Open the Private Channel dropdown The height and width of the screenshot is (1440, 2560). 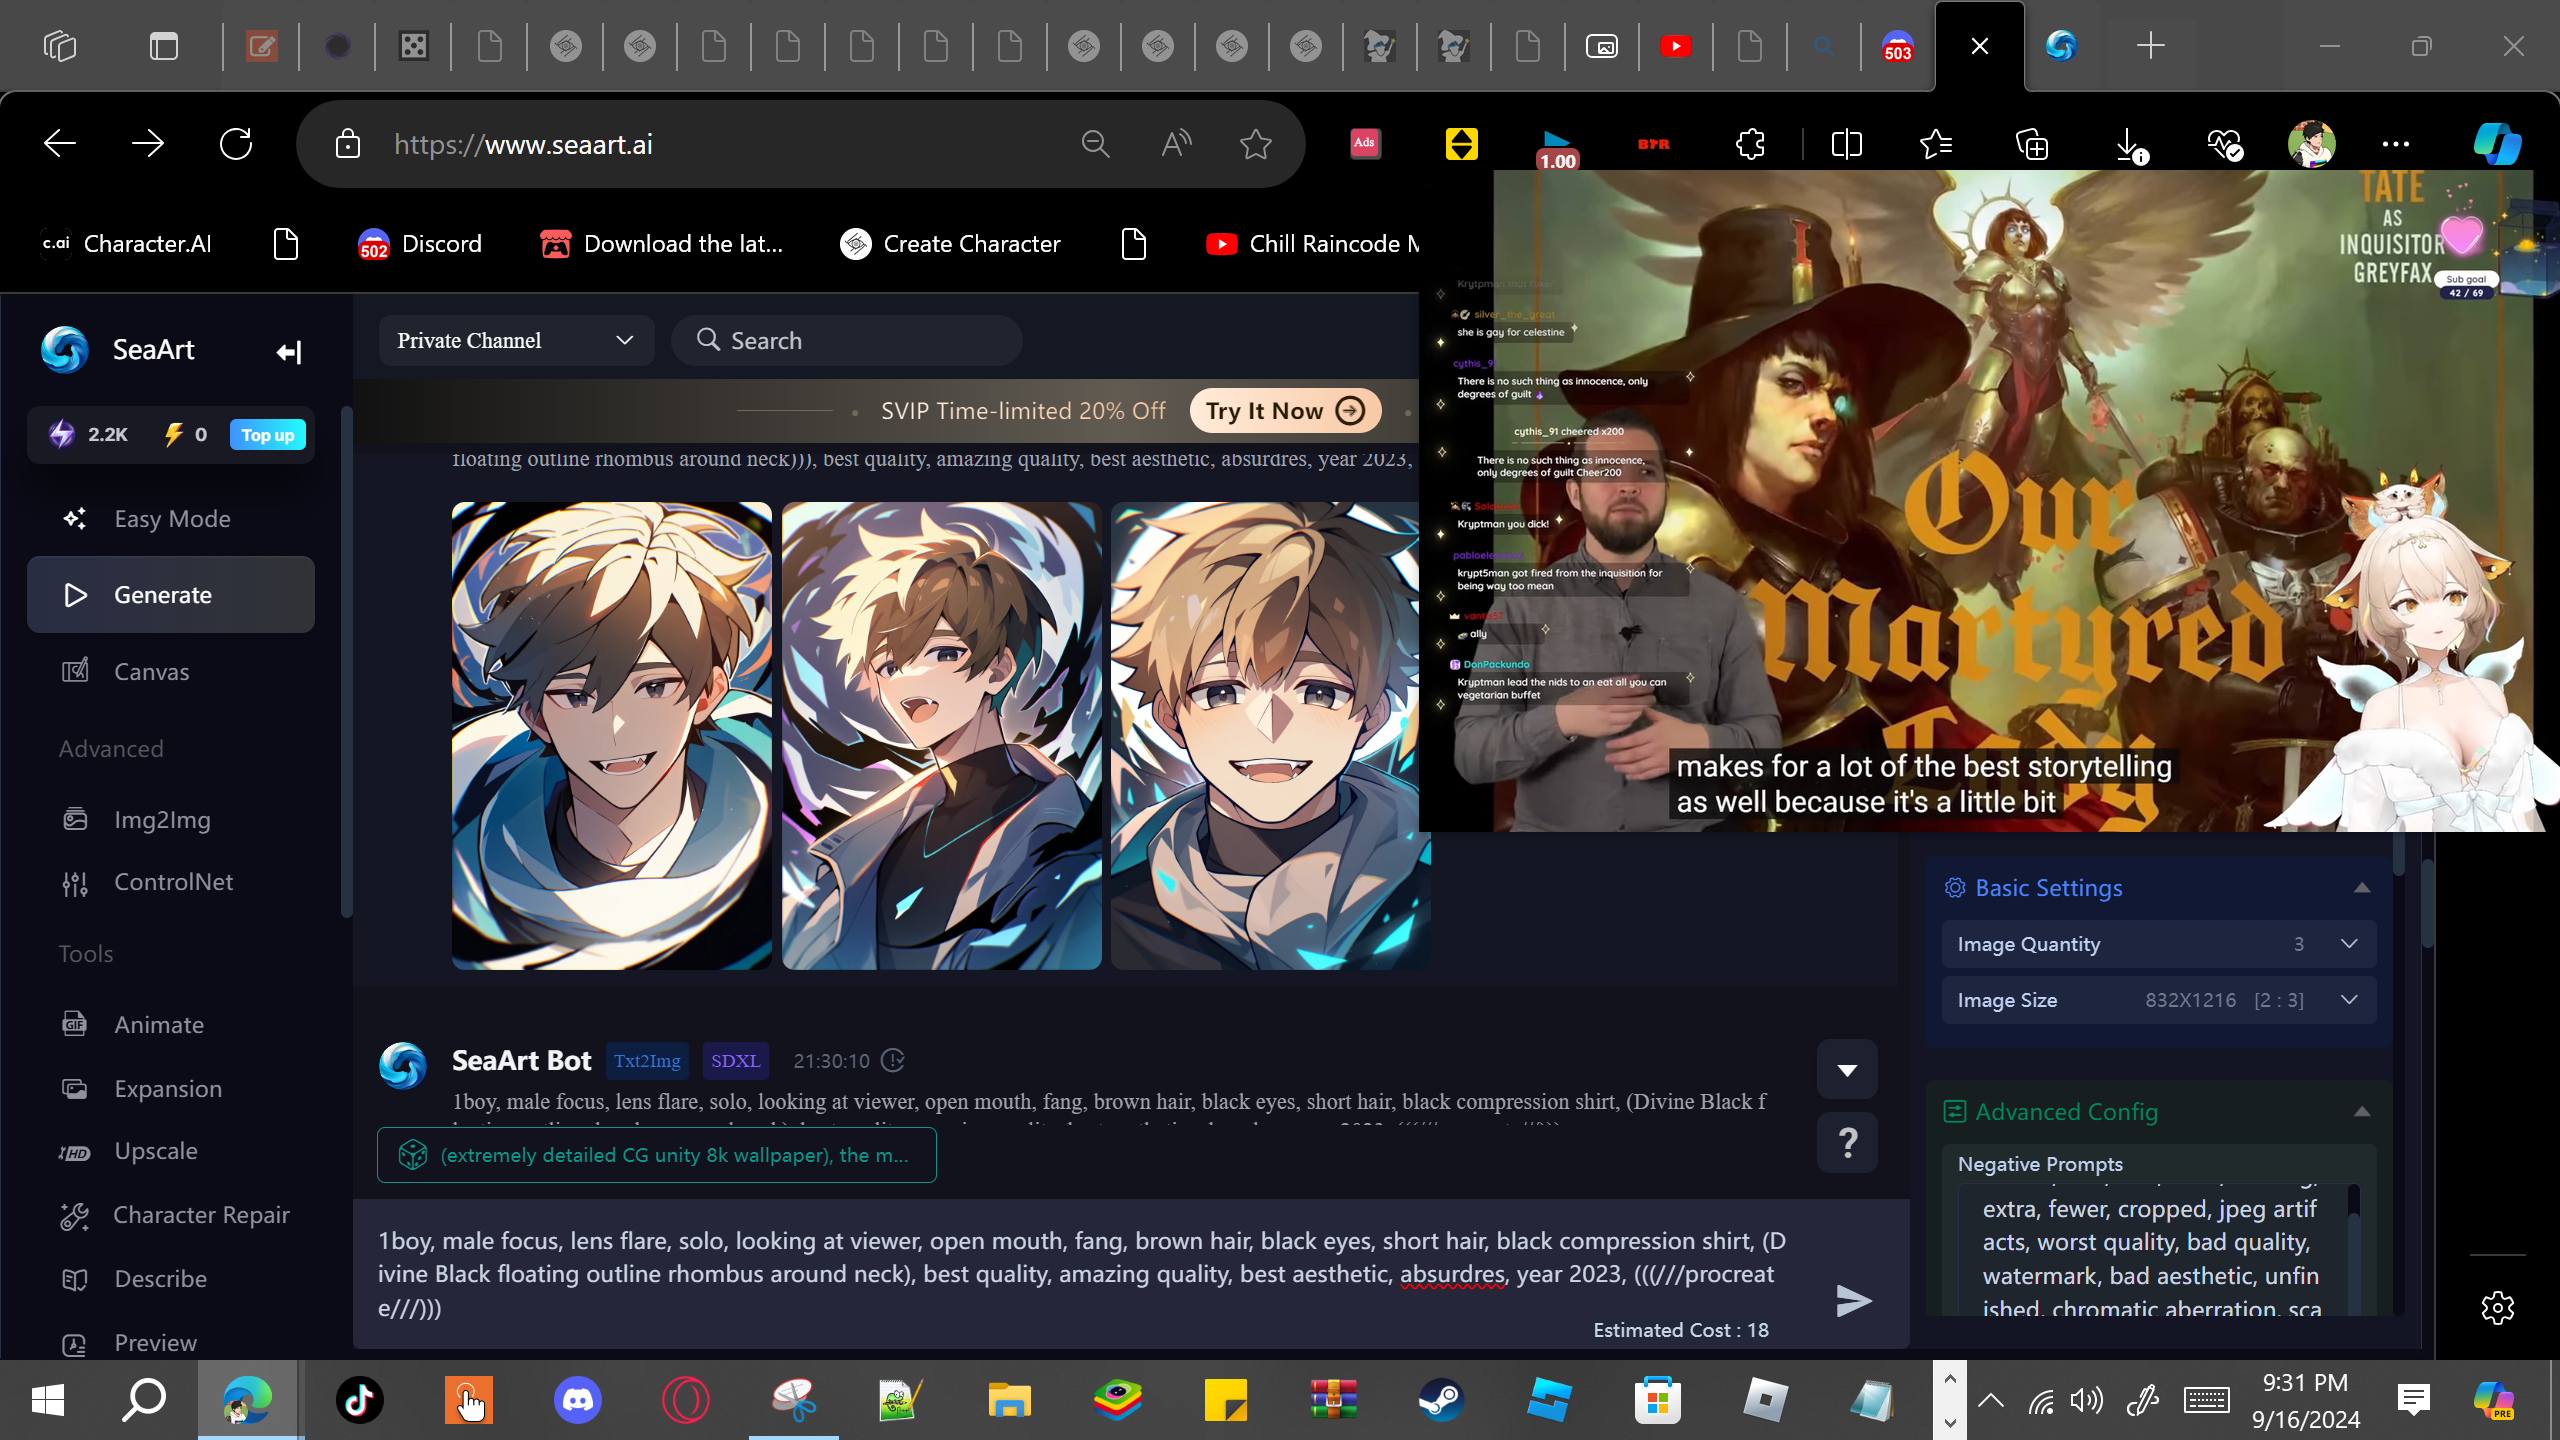(x=516, y=341)
